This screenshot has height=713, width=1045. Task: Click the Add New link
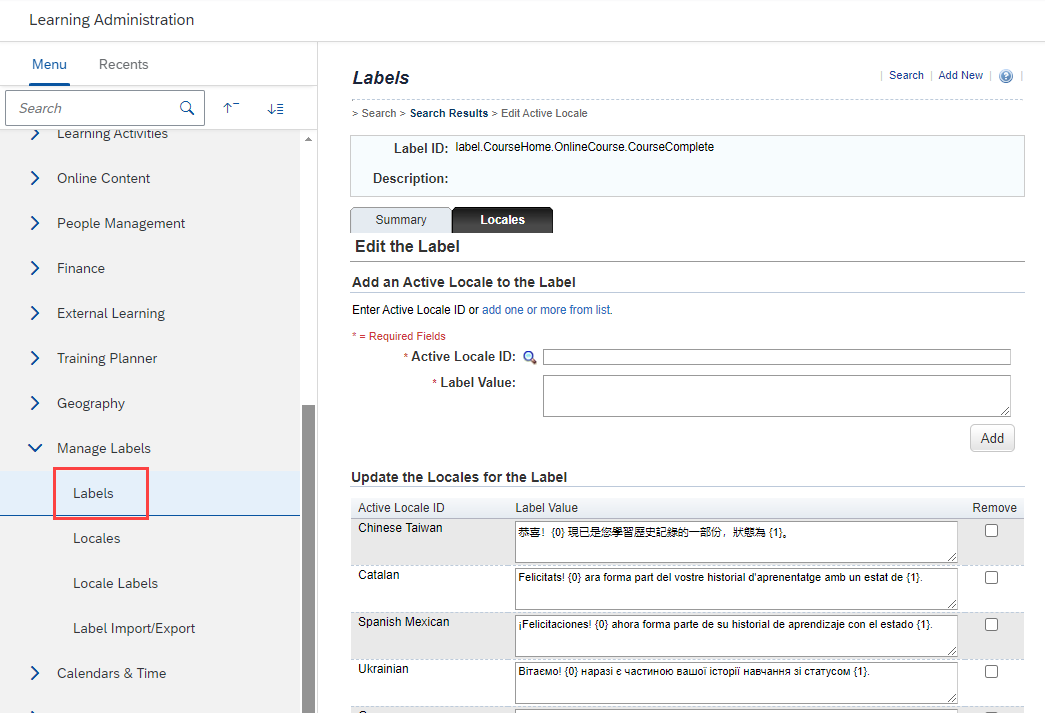(960, 75)
